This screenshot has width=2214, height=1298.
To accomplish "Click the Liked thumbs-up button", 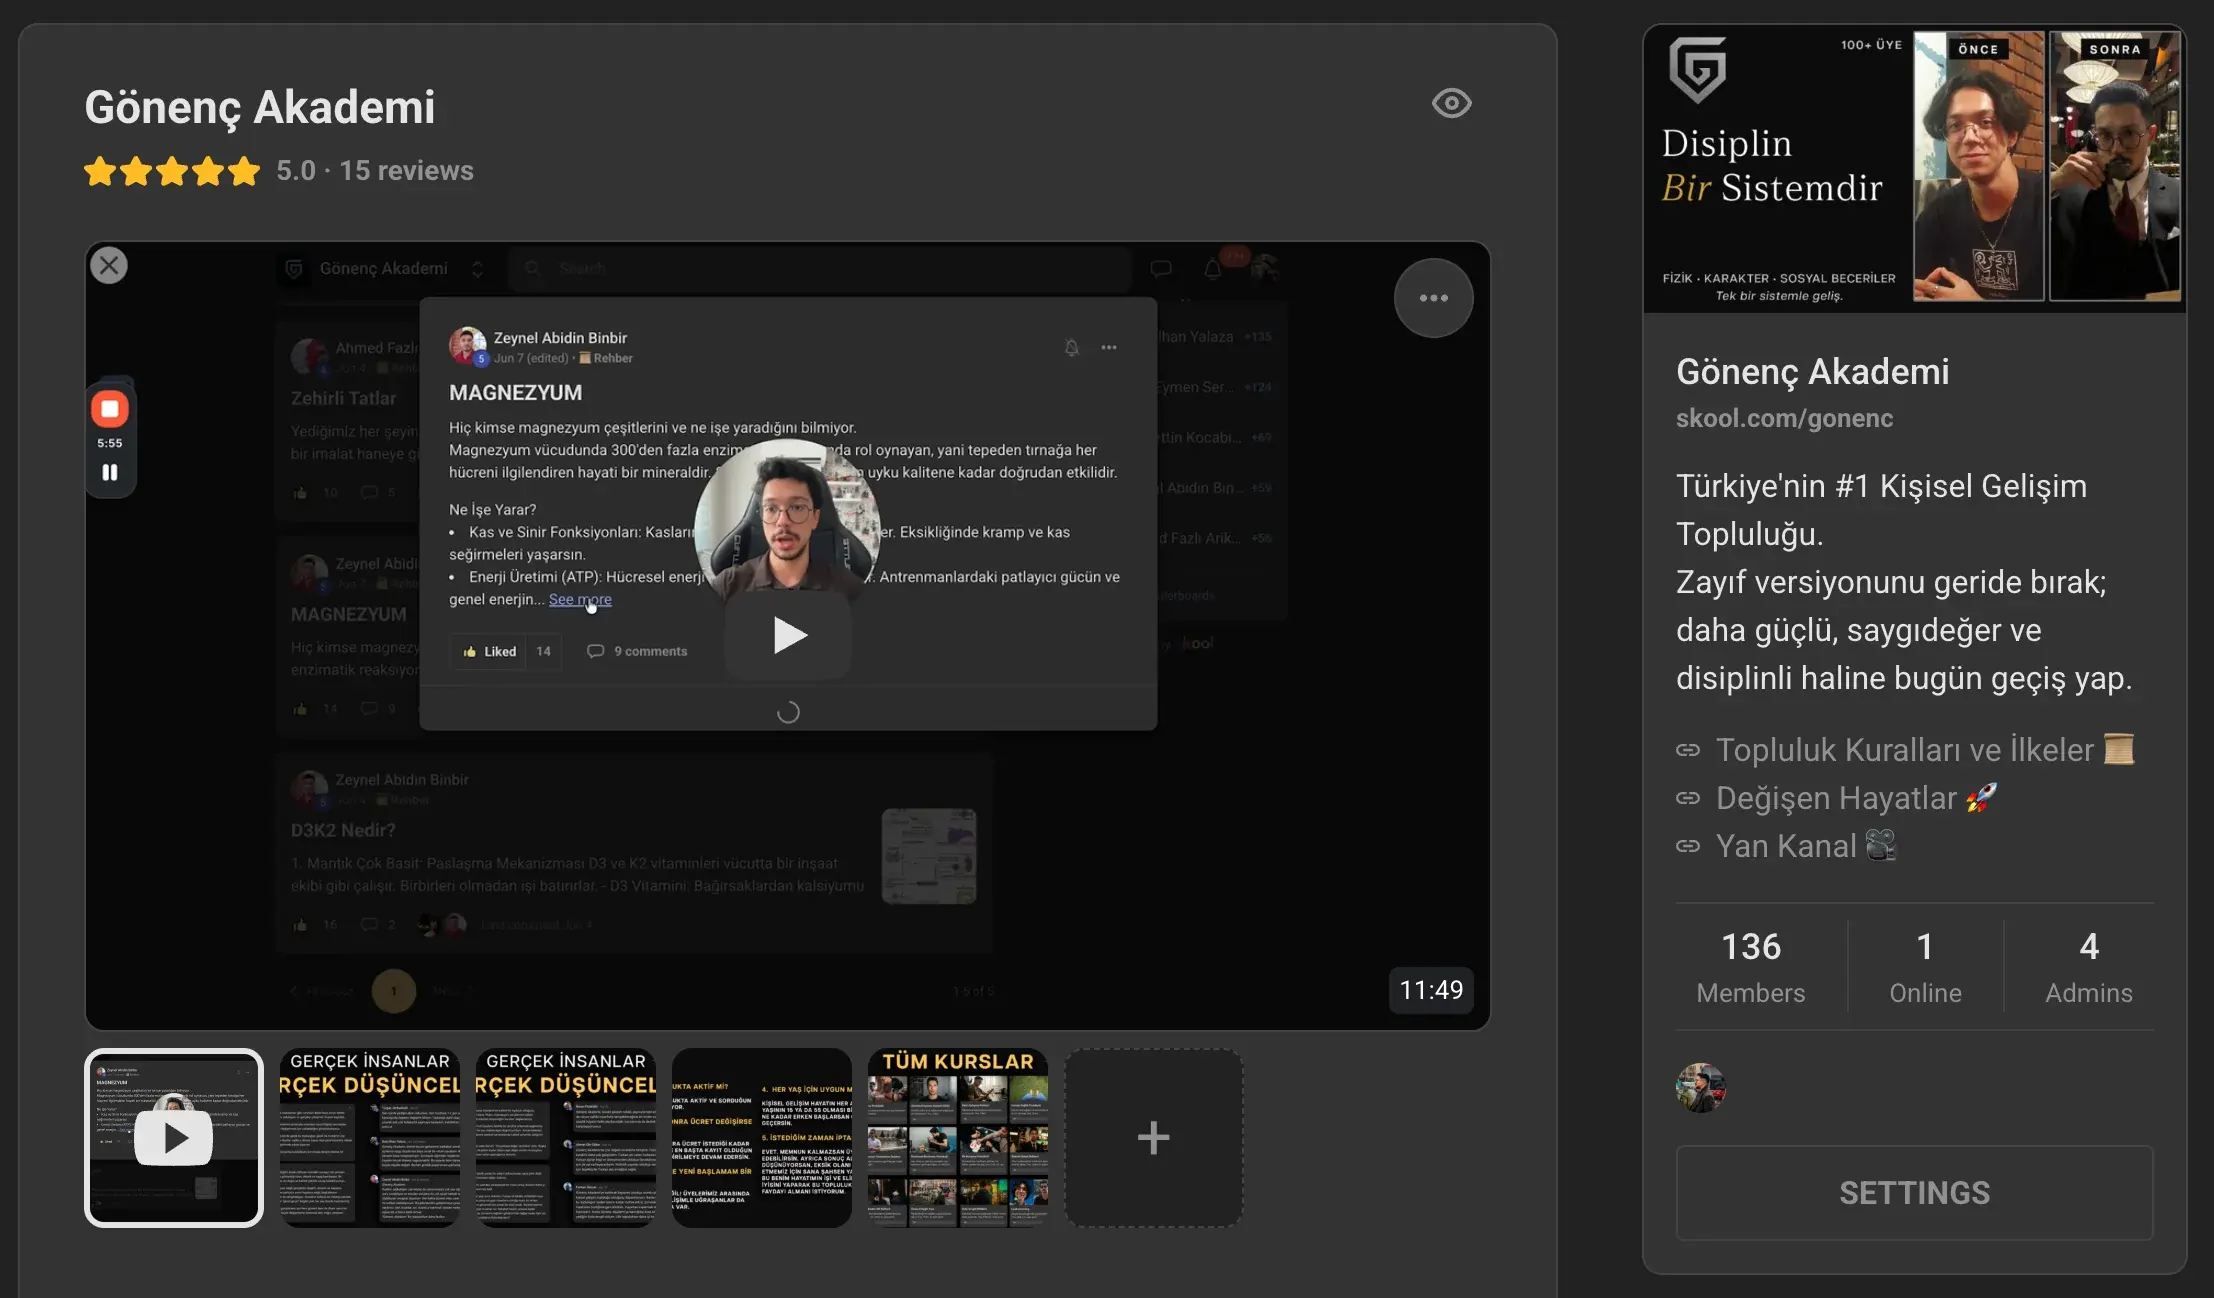I will pos(490,651).
